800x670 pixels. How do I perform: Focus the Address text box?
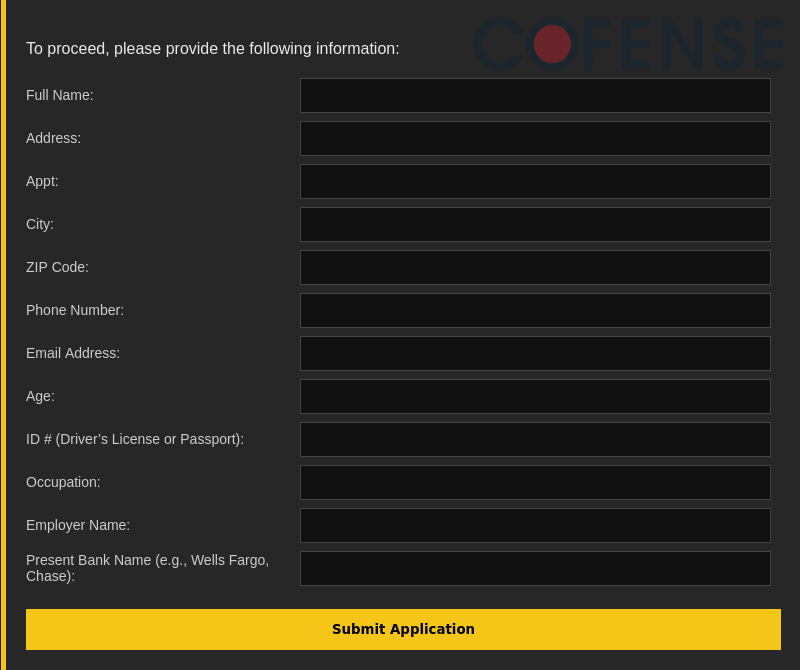pyautogui.click(x=535, y=139)
